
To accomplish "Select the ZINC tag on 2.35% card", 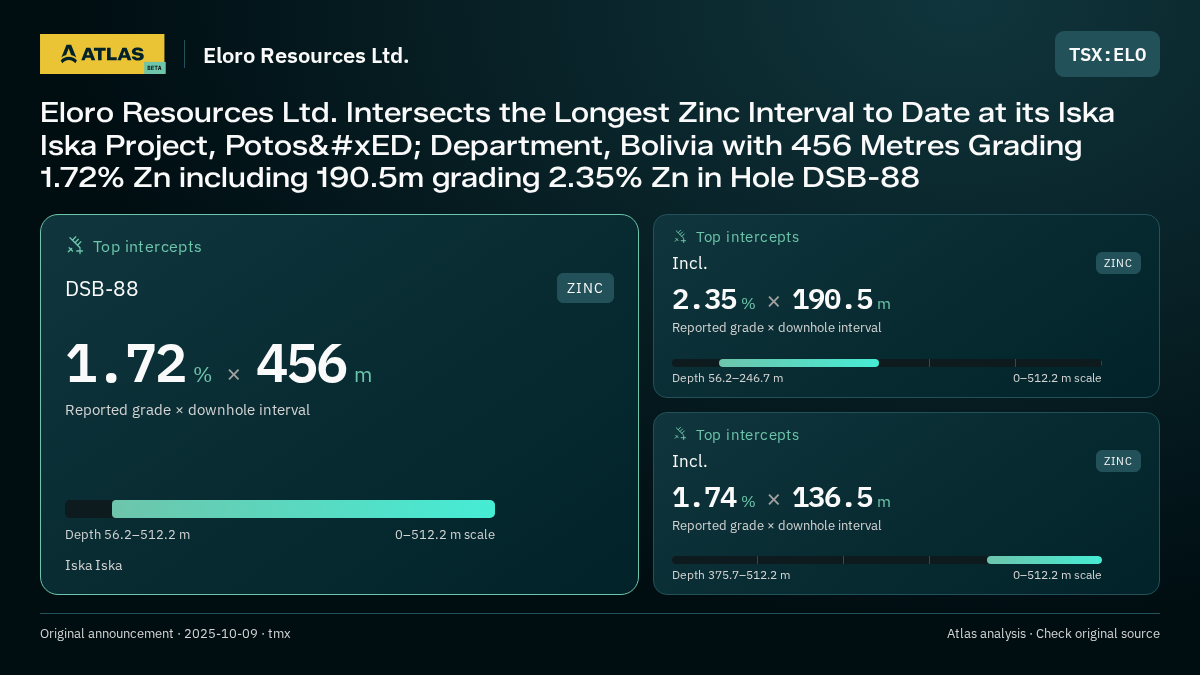I will 1118,263.
